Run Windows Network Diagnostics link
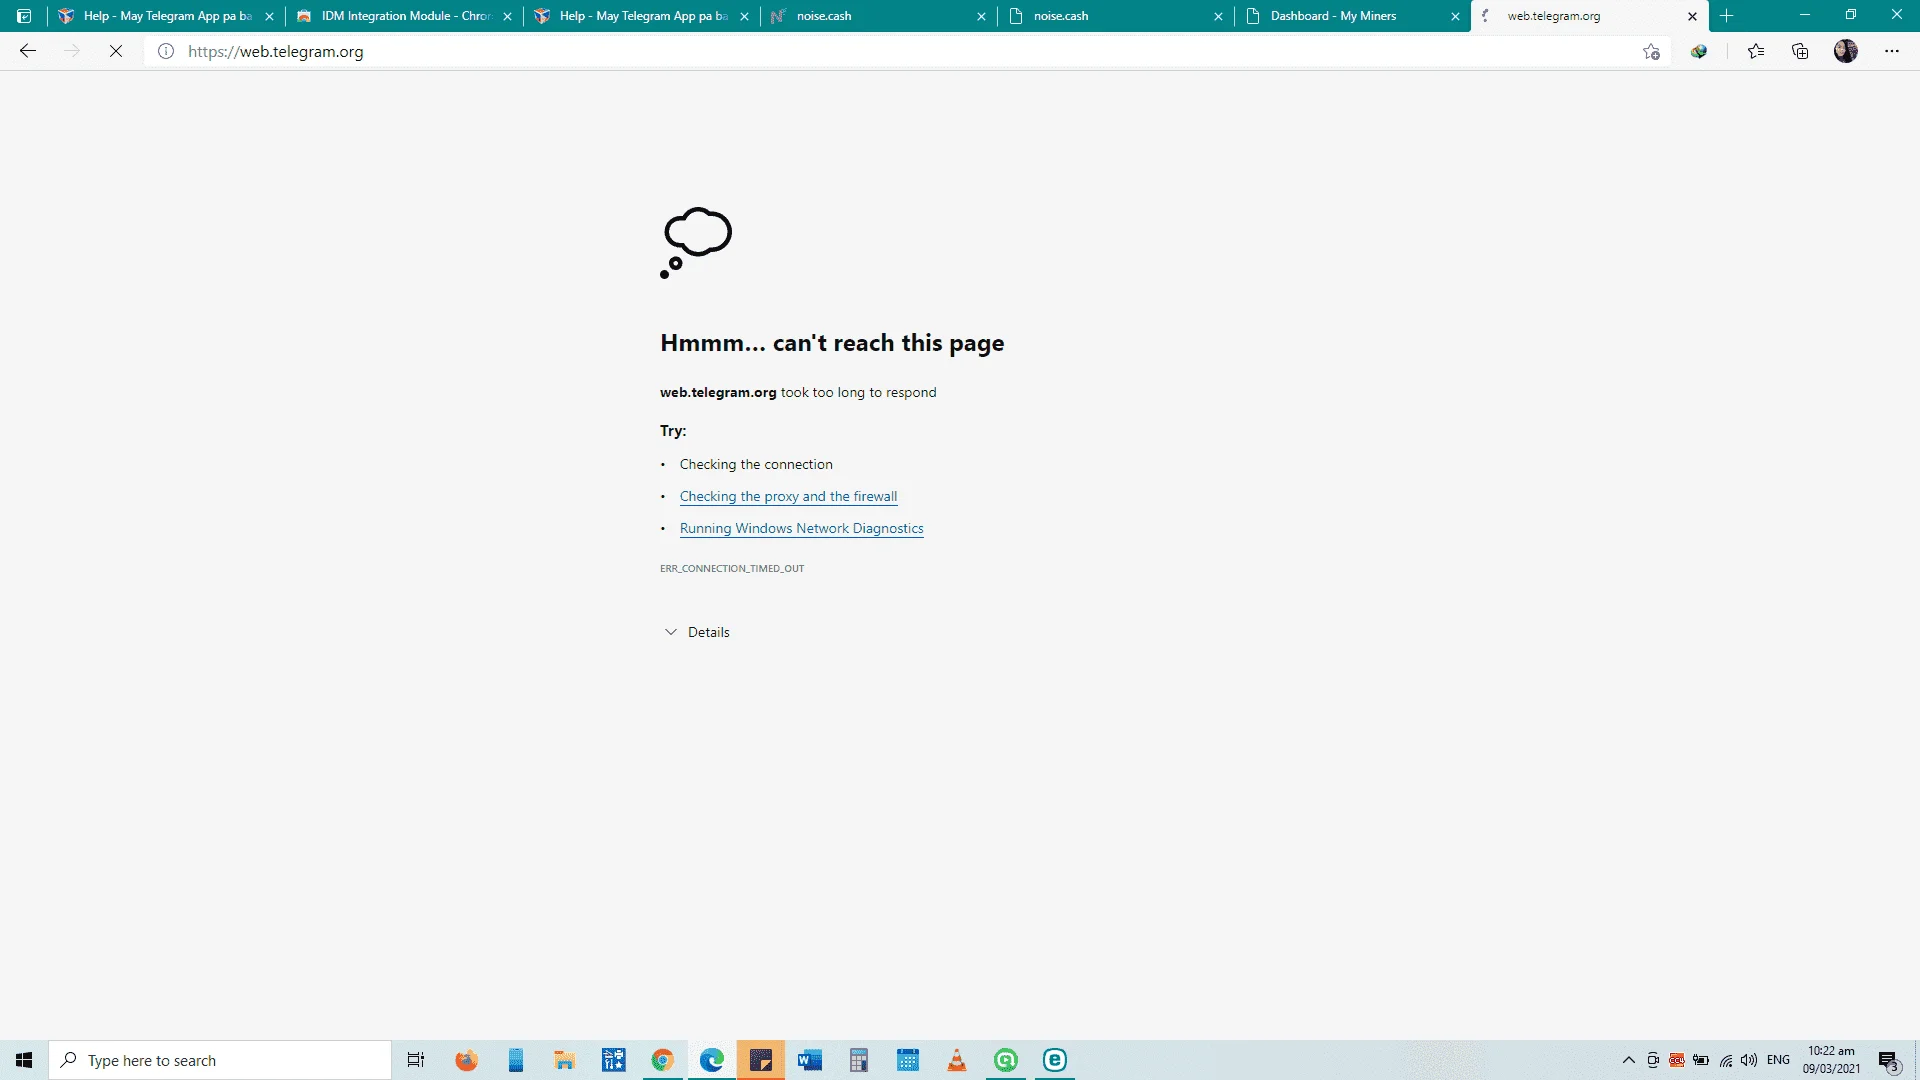Screen dimensions: 1920x1080 point(801,528)
